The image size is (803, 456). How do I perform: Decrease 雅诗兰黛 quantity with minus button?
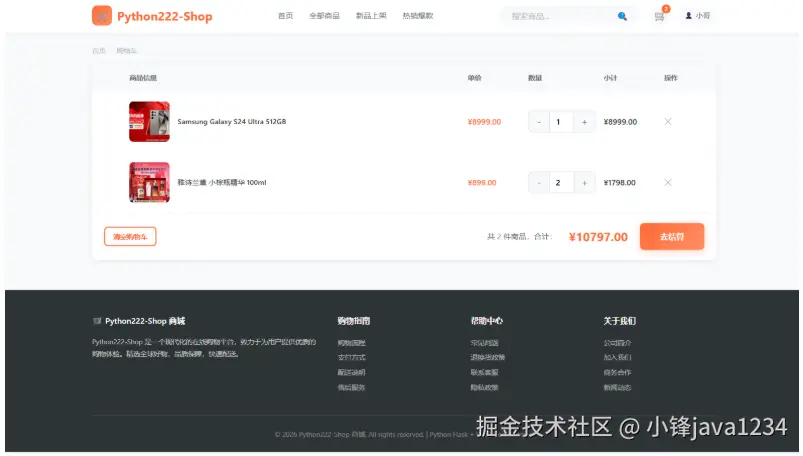click(x=539, y=182)
